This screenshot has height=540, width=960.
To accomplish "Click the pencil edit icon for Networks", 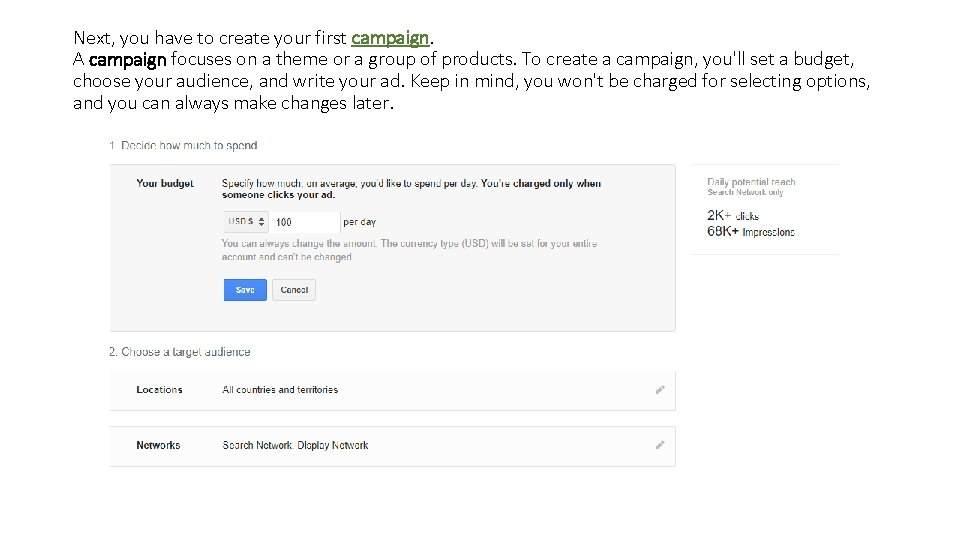I will click(660, 445).
